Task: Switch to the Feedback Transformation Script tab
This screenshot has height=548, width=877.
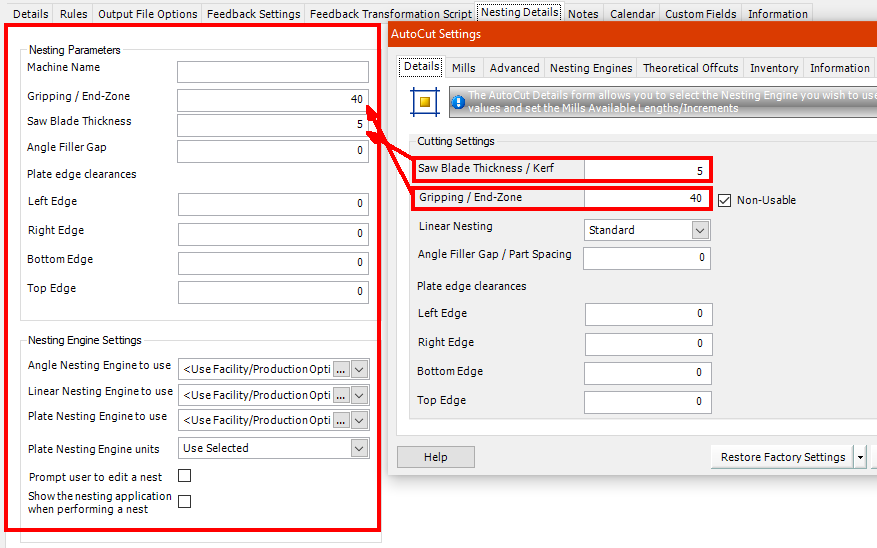Action: point(390,14)
